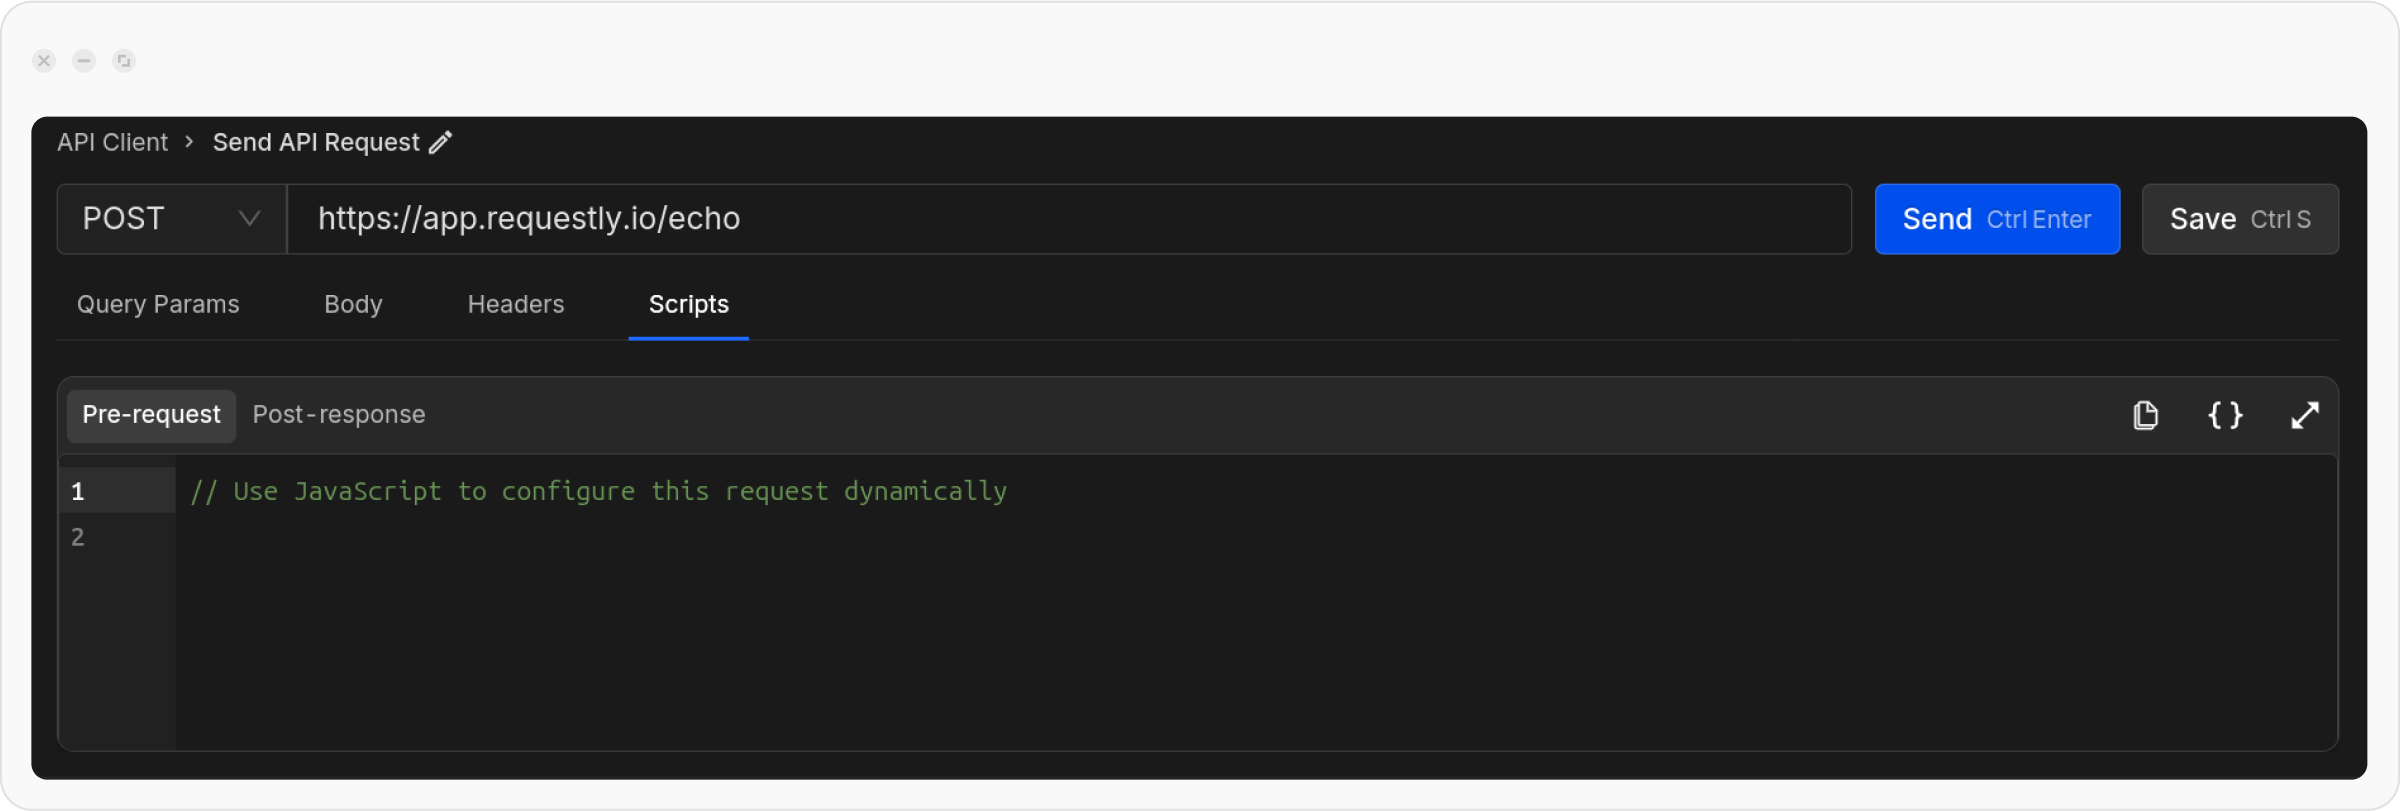Image resolution: width=2400 pixels, height=811 pixels.
Task: Navigate back via the API Client breadcrumb
Action: pyautogui.click(x=112, y=142)
